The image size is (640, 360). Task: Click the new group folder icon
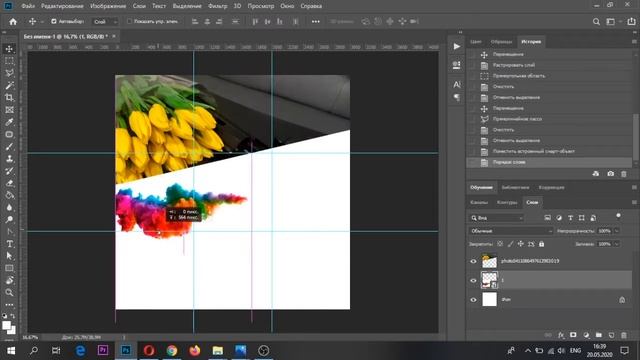point(598,335)
